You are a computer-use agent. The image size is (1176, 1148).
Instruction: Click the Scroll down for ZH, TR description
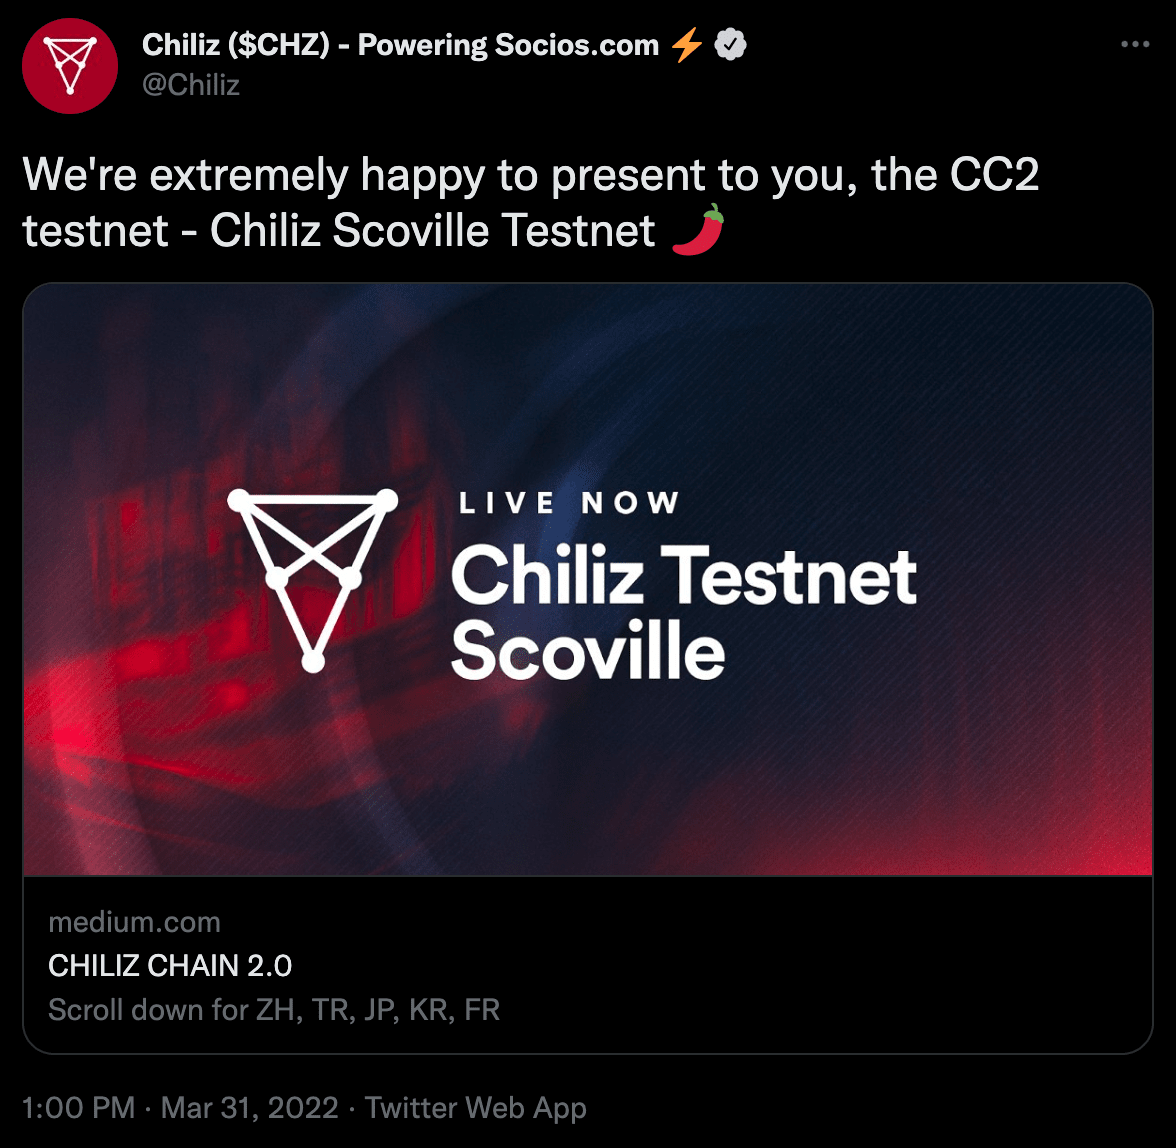(274, 1010)
